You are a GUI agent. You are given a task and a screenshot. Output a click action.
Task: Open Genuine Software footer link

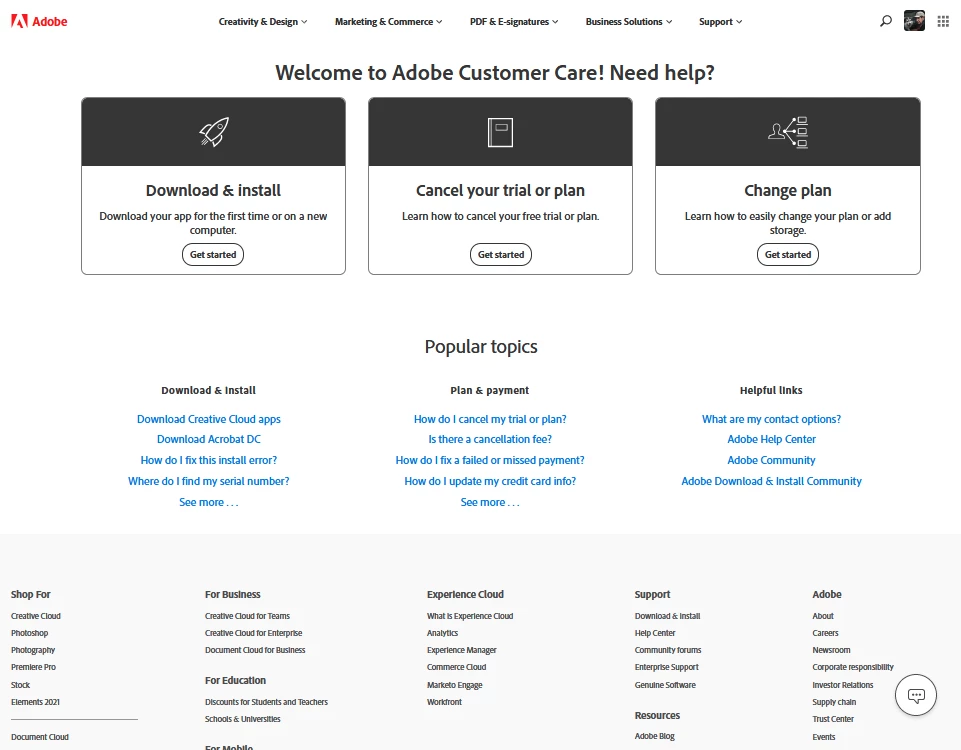click(x=665, y=685)
